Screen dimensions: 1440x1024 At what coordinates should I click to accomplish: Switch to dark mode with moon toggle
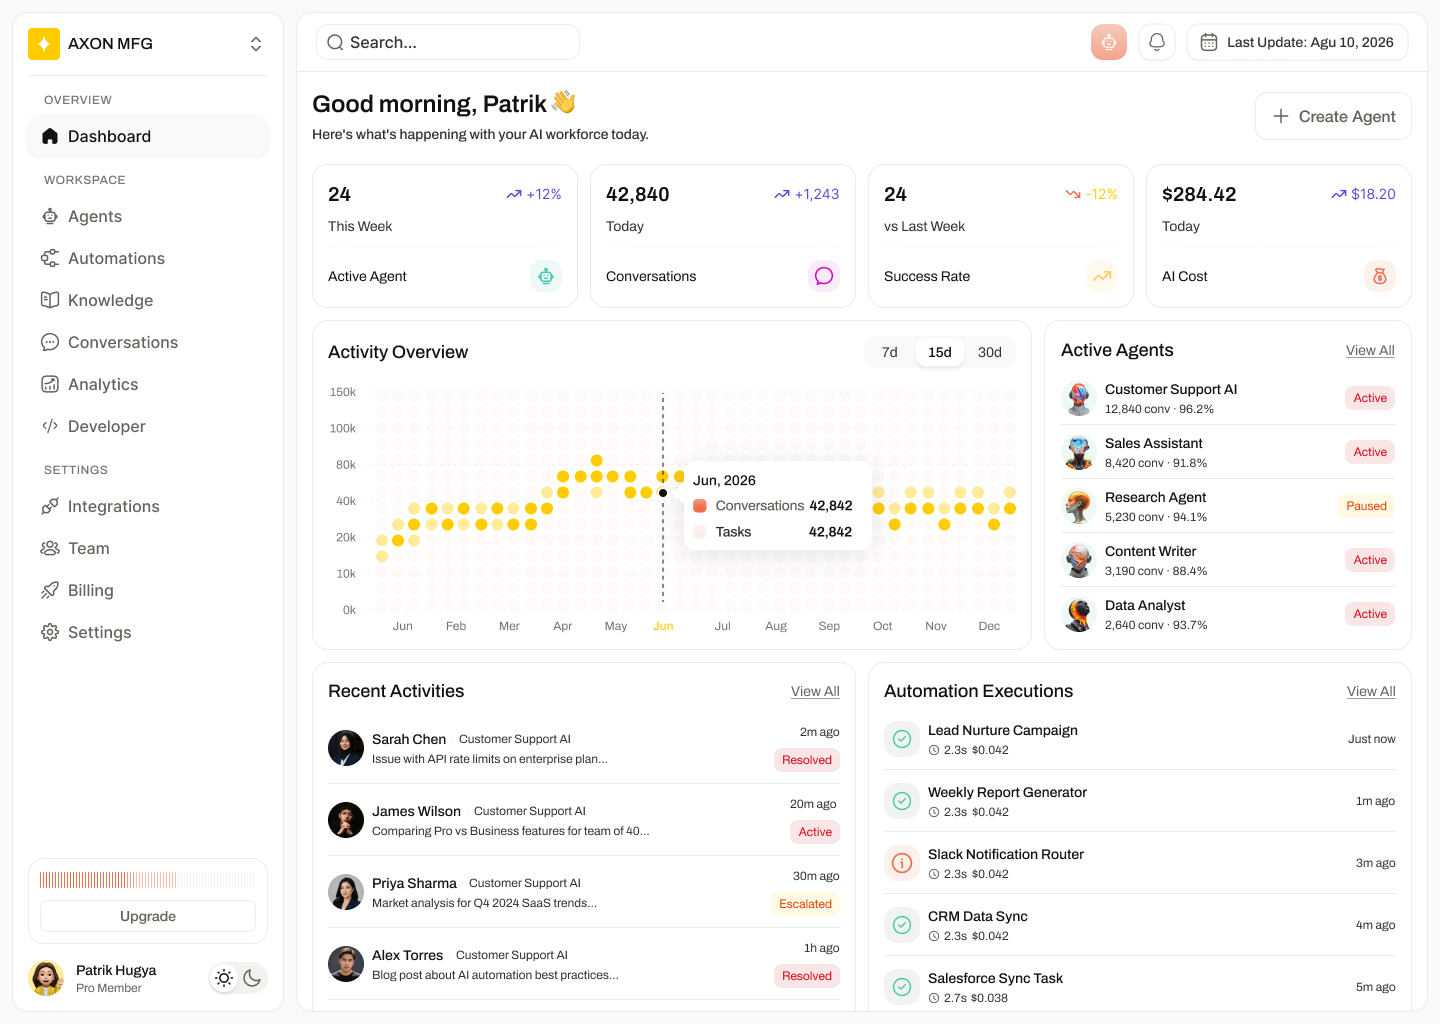252,978
